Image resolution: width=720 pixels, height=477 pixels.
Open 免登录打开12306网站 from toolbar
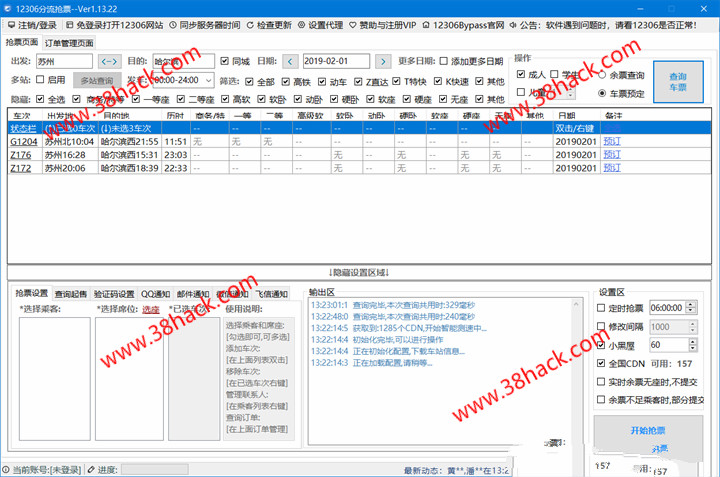(x=115, y=25)
